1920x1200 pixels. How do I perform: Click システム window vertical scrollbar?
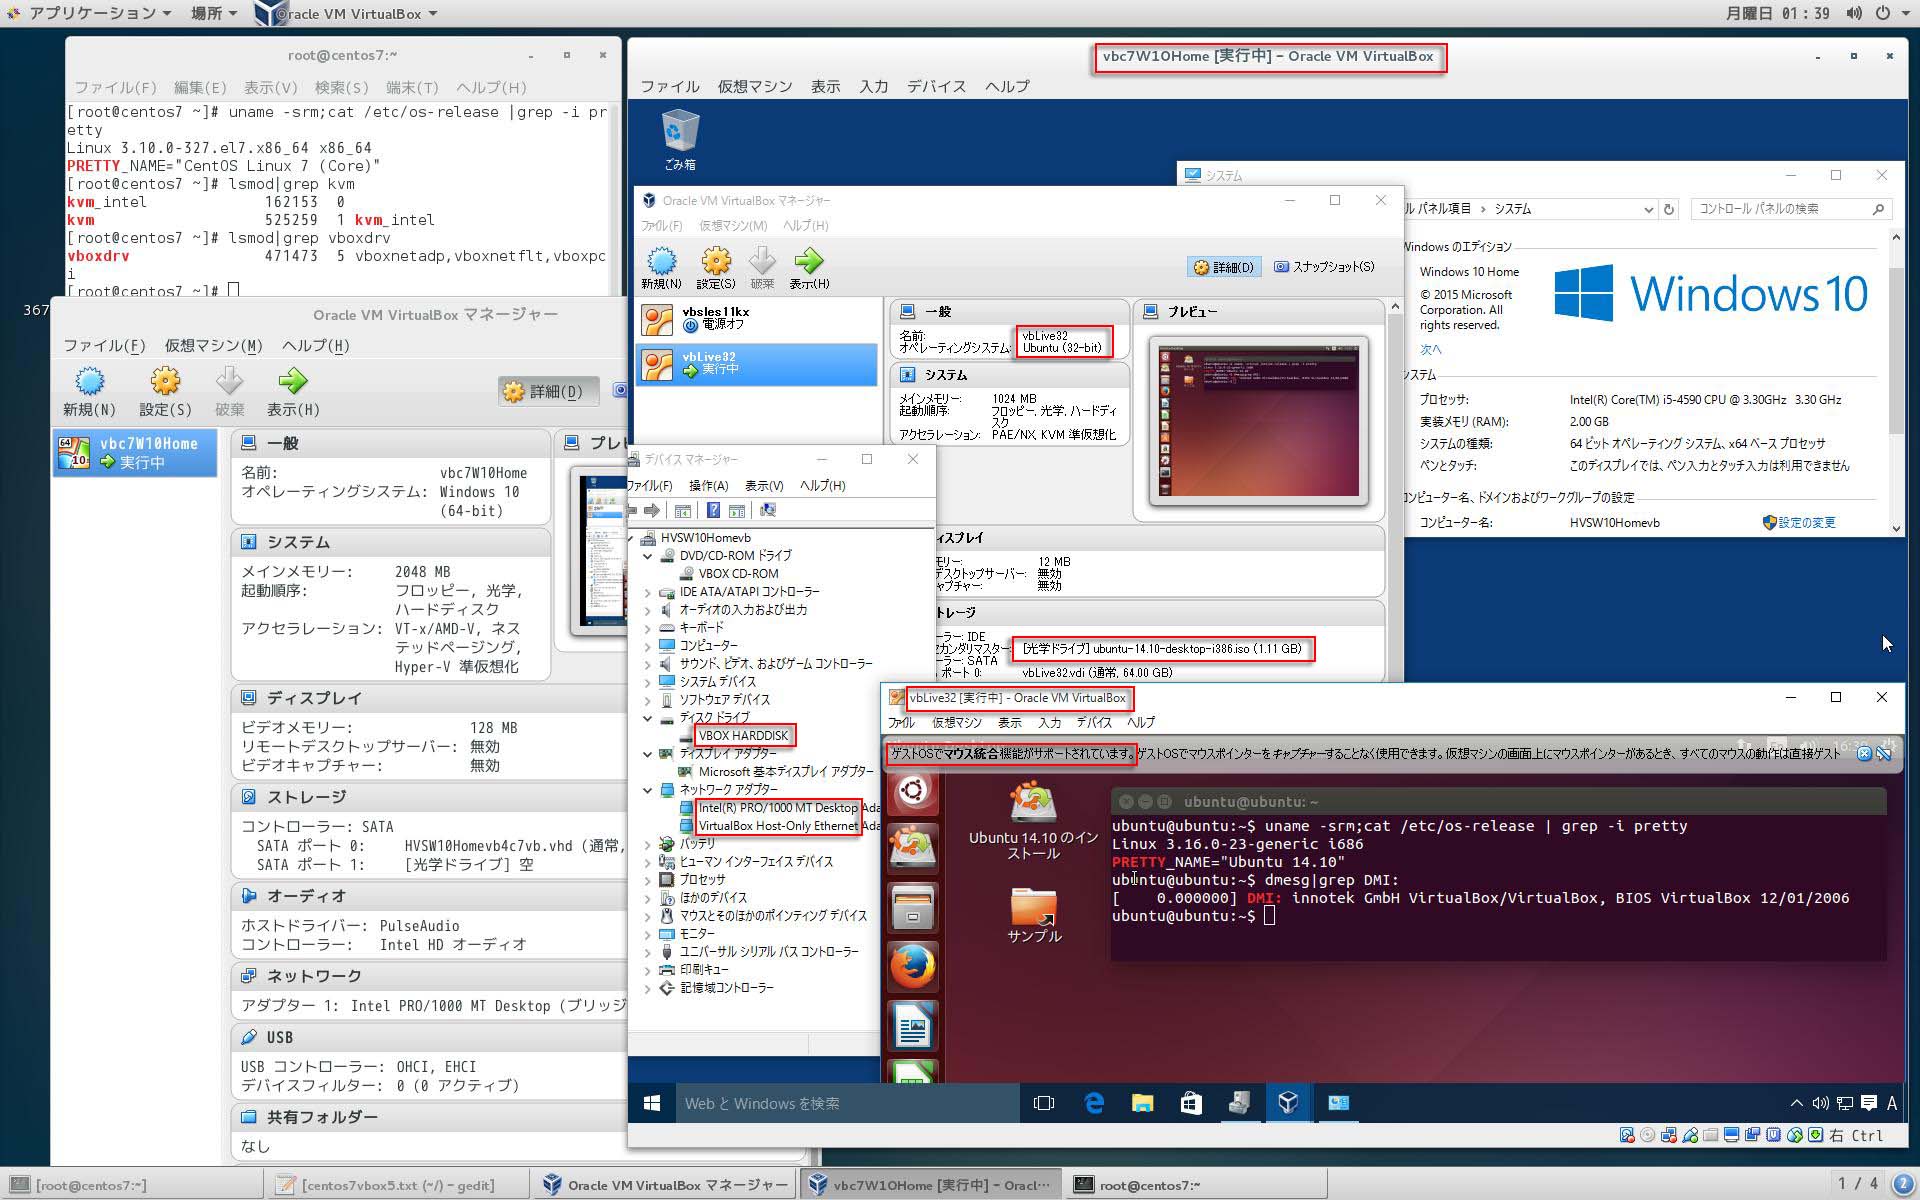click(1895, 383)
